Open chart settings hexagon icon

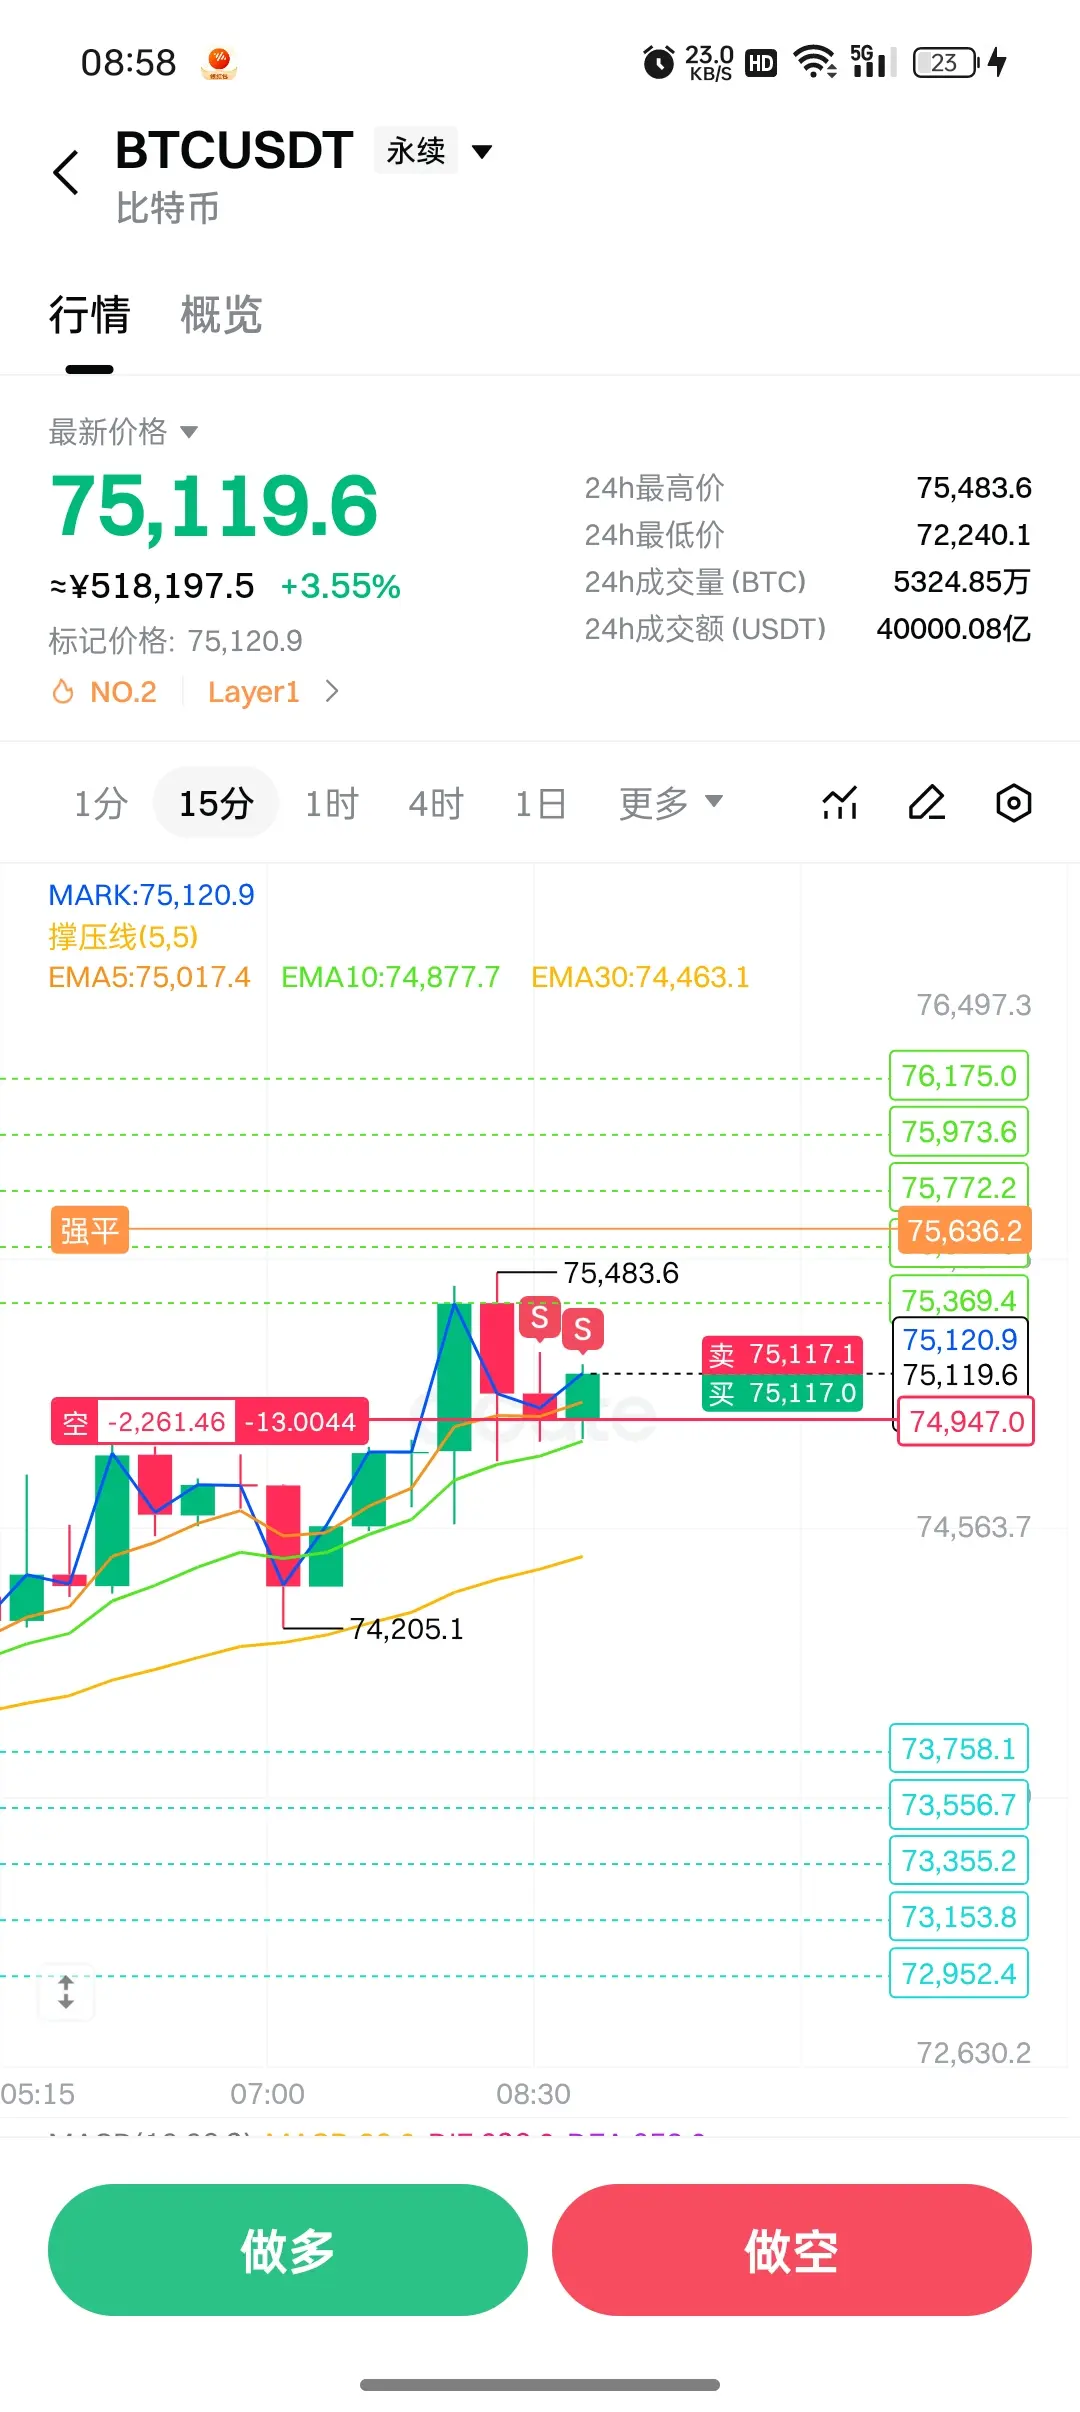pyautogui.click(x=1013, y=803)
